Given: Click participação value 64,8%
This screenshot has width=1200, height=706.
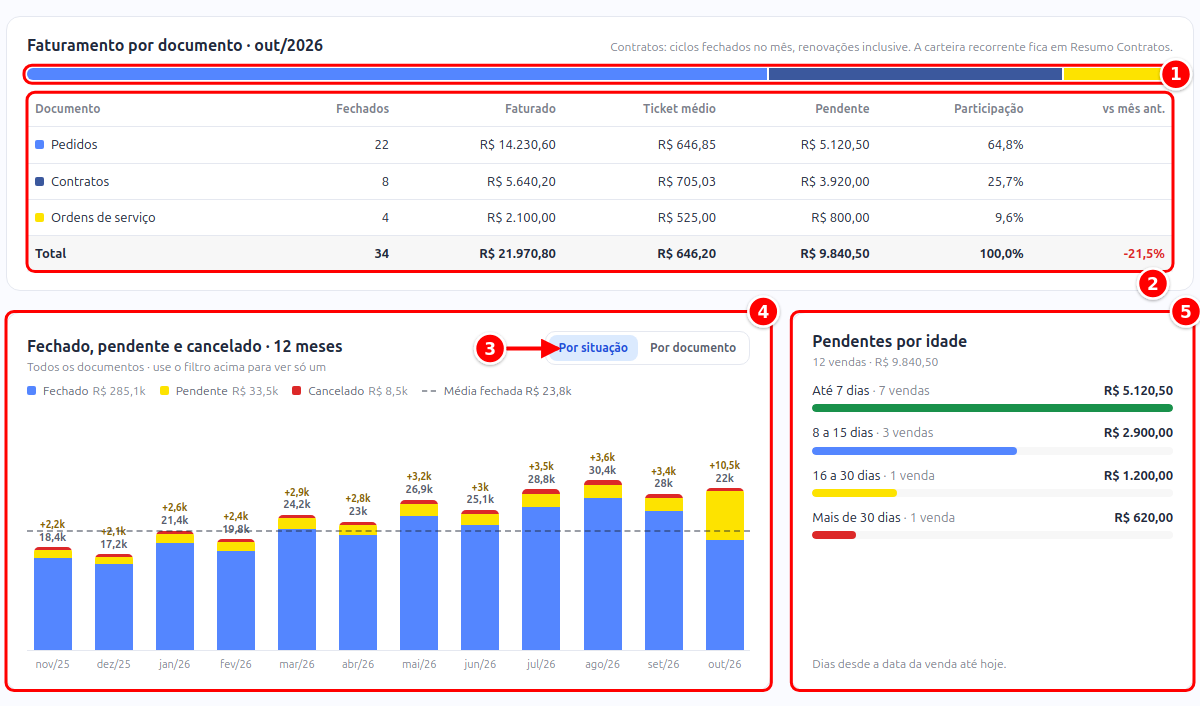Looking at the screenshot, I should pyautogui.click(x=1005, y=145).
